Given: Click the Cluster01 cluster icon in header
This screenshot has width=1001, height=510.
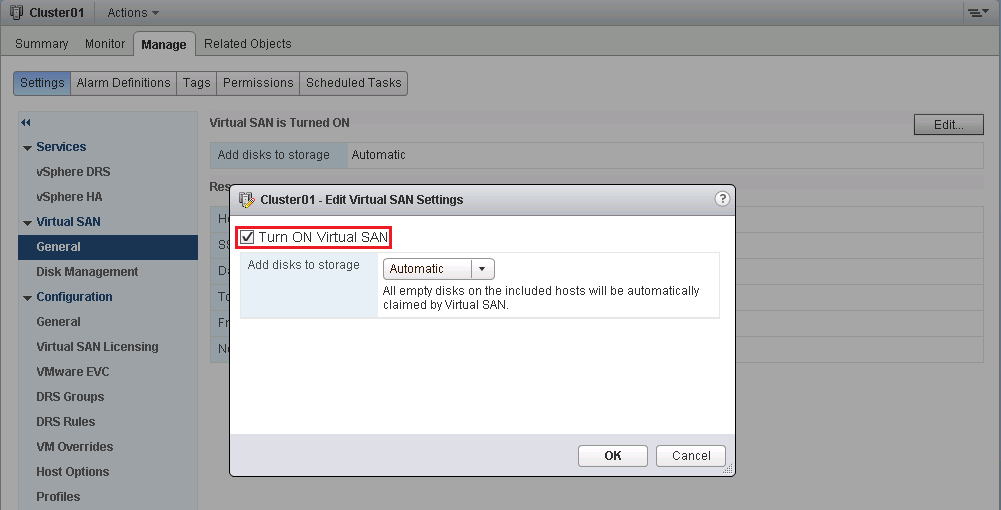Looking at the screenshot, I should (16, 13).
